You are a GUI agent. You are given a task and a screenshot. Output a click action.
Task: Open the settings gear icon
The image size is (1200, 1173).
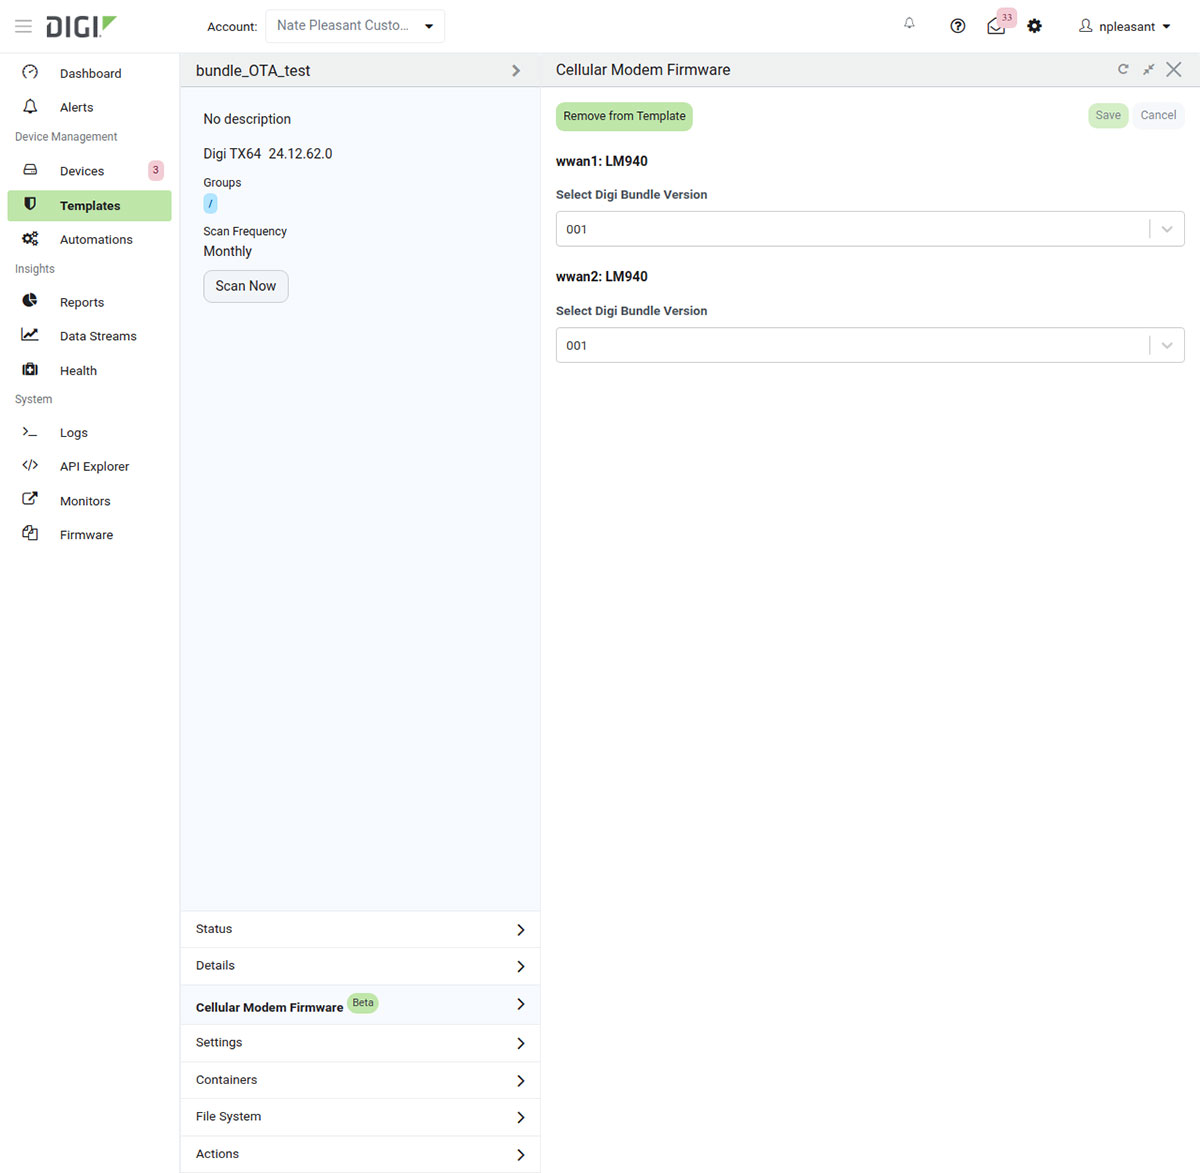[1034, 26]
